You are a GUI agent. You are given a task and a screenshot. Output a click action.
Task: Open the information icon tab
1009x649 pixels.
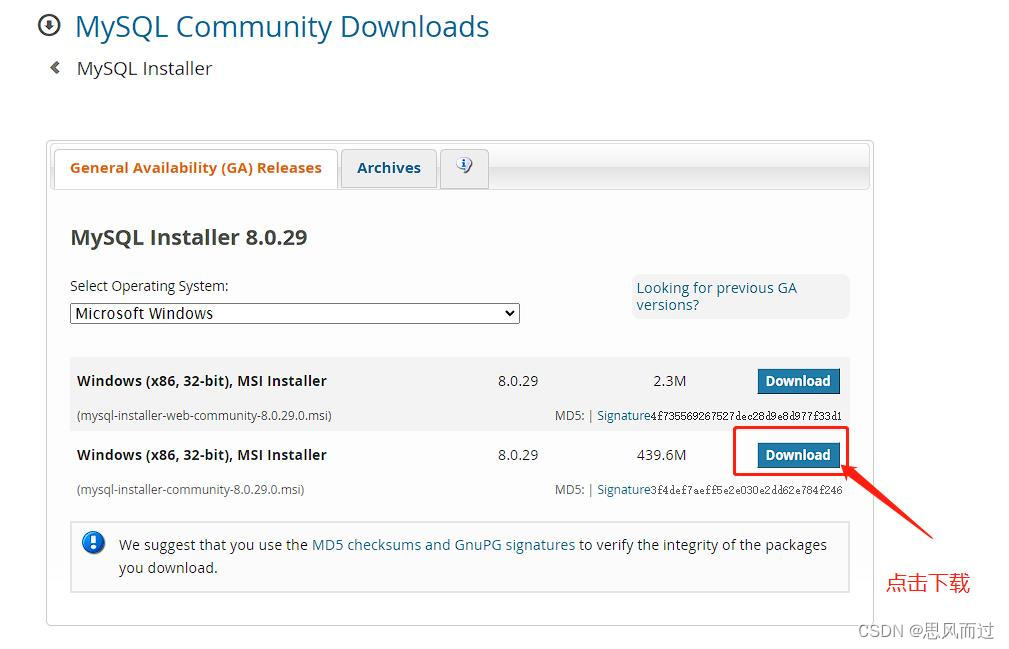pos(464,167)
